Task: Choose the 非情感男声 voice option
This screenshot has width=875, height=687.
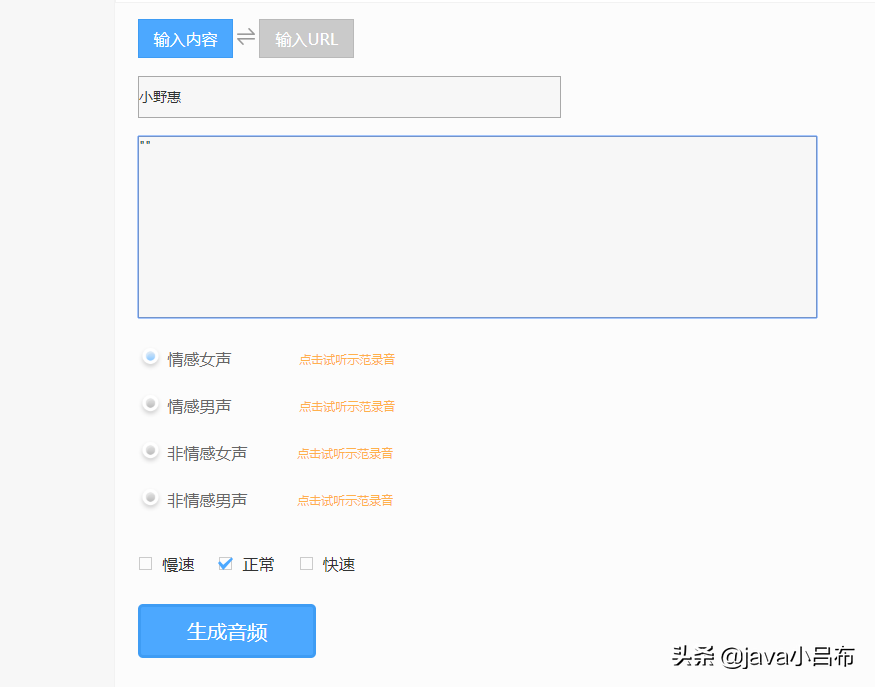Action: click(x=150, y=498)
